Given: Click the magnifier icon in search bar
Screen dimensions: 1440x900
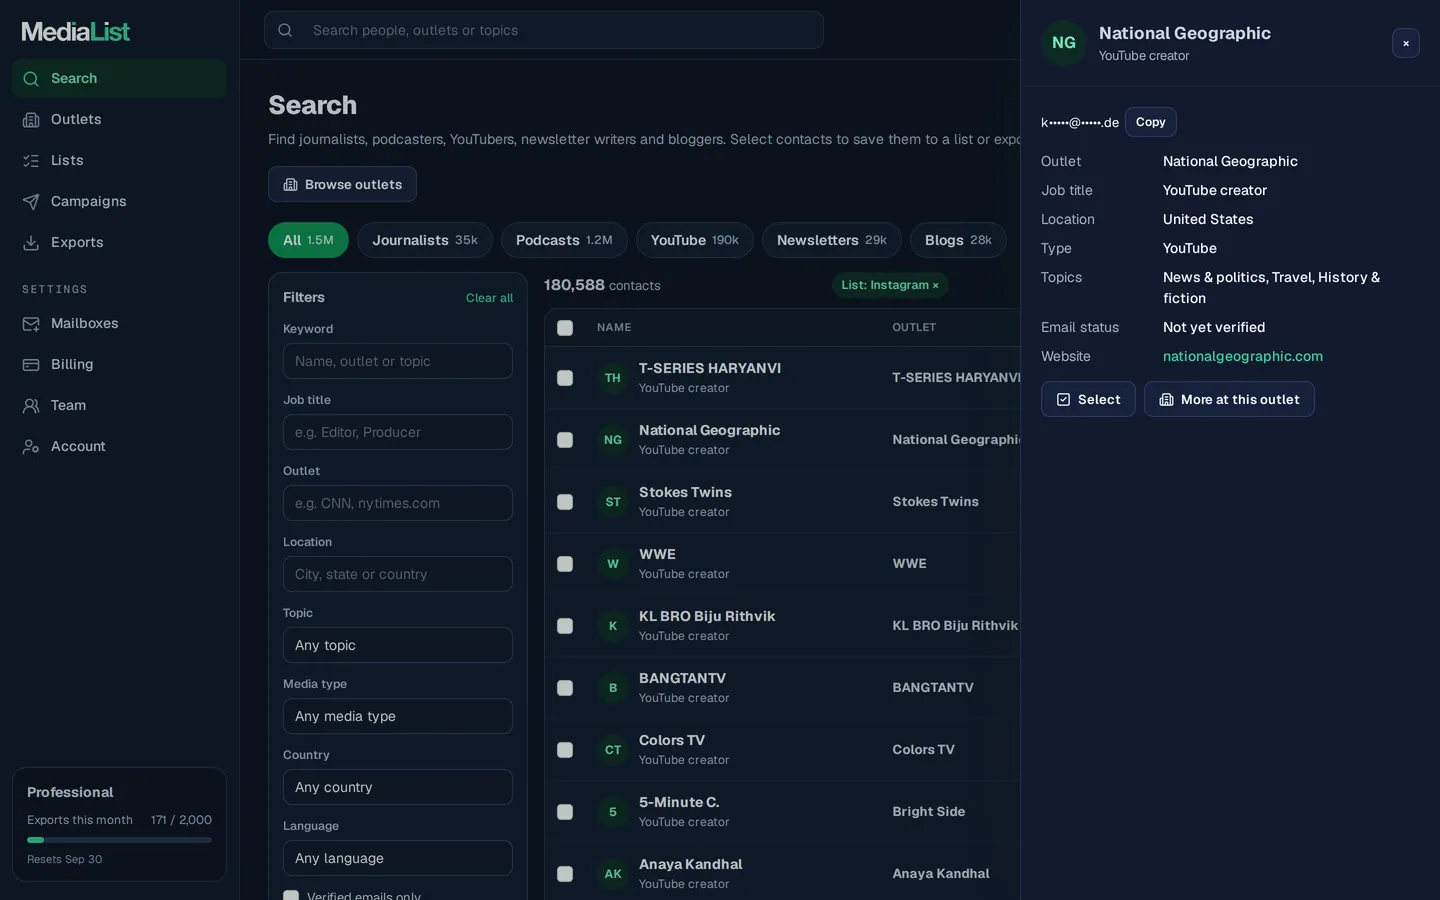Looking at the screenshot, I should [x=285, y=30].
